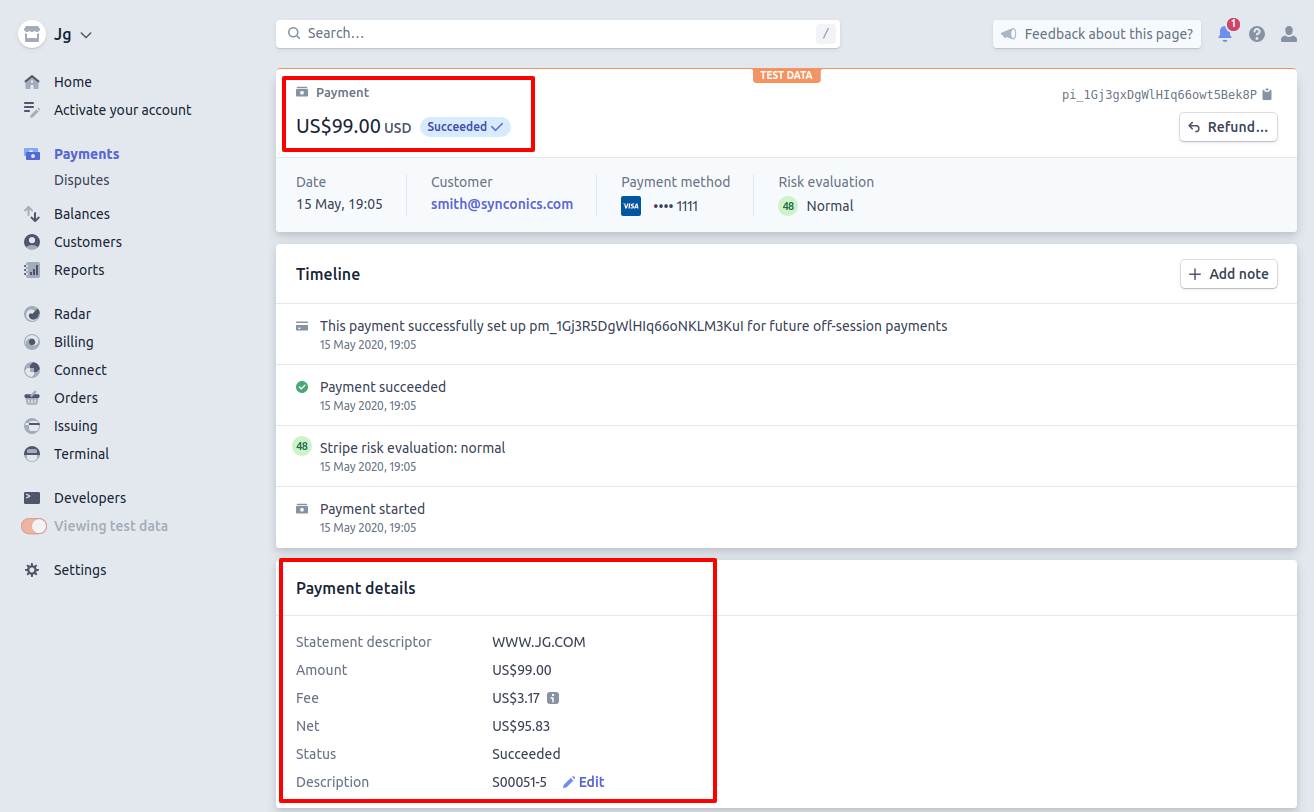Click the Settings gear icon

(x=32, y=570)
